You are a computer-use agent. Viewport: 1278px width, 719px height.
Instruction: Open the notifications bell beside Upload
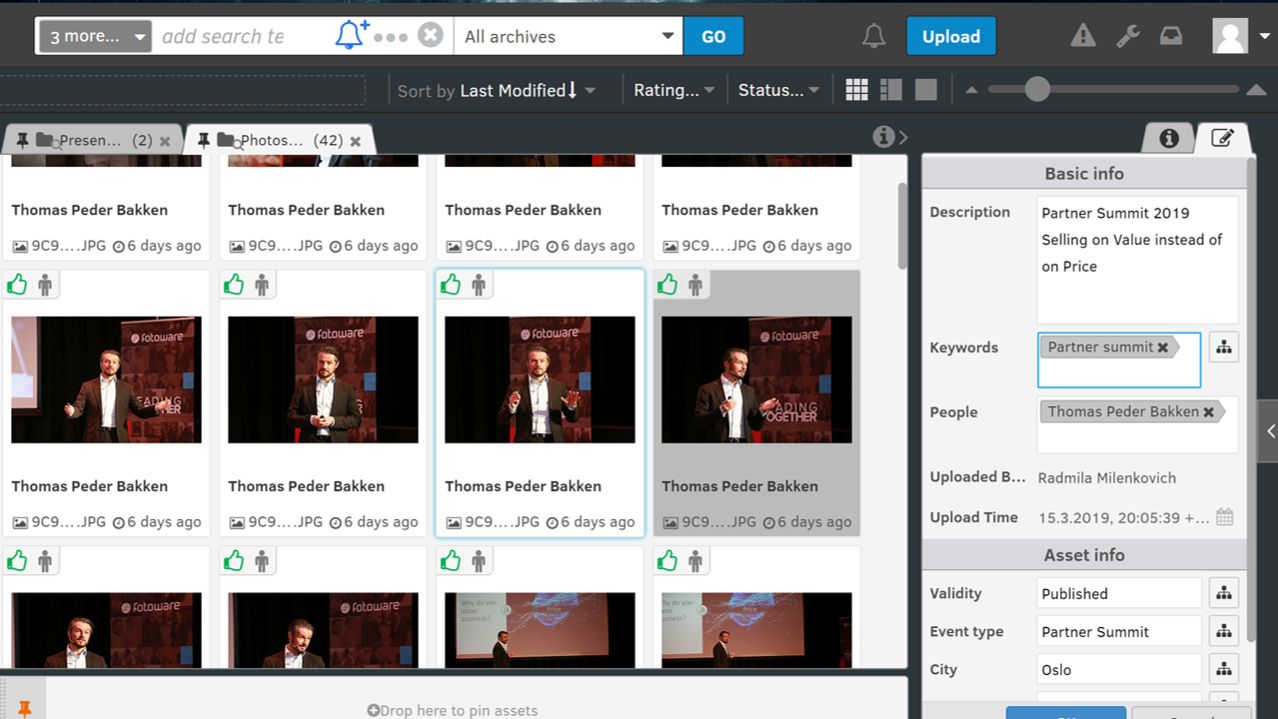pyautogui.click(x=873, y=36)
